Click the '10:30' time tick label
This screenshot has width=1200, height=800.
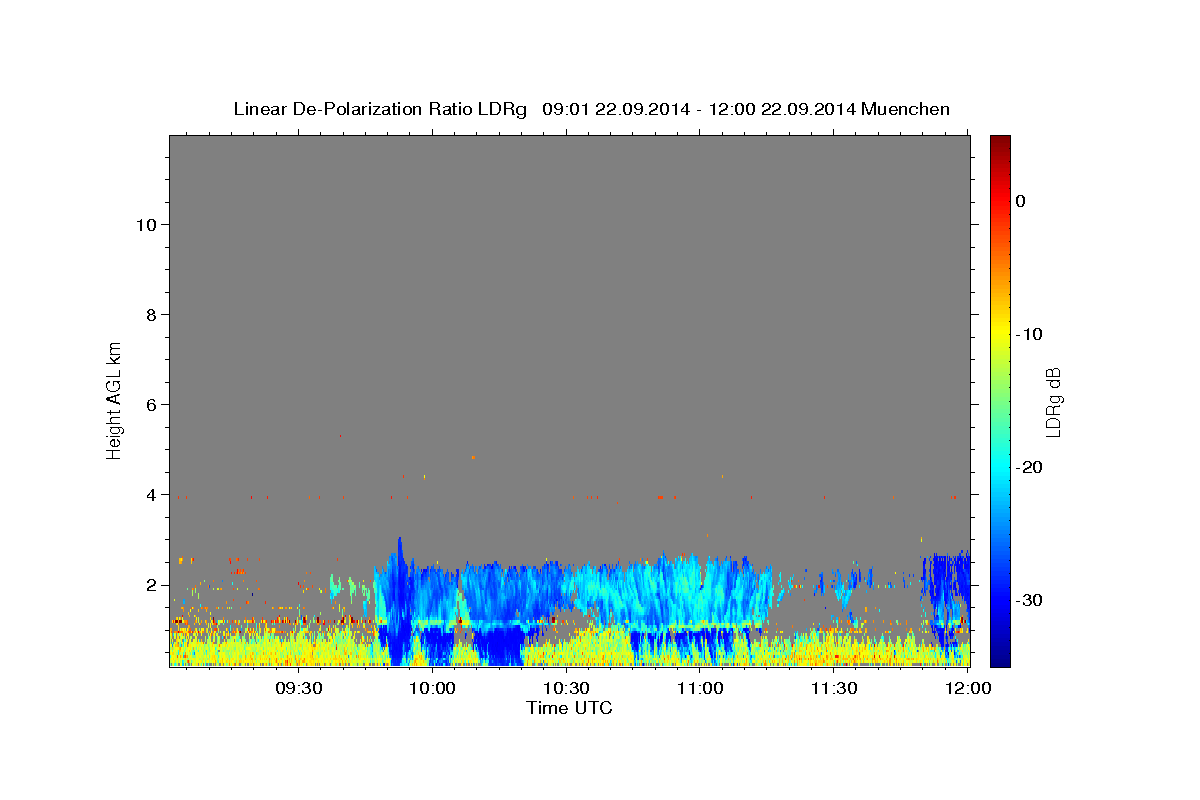click(567, 689)
